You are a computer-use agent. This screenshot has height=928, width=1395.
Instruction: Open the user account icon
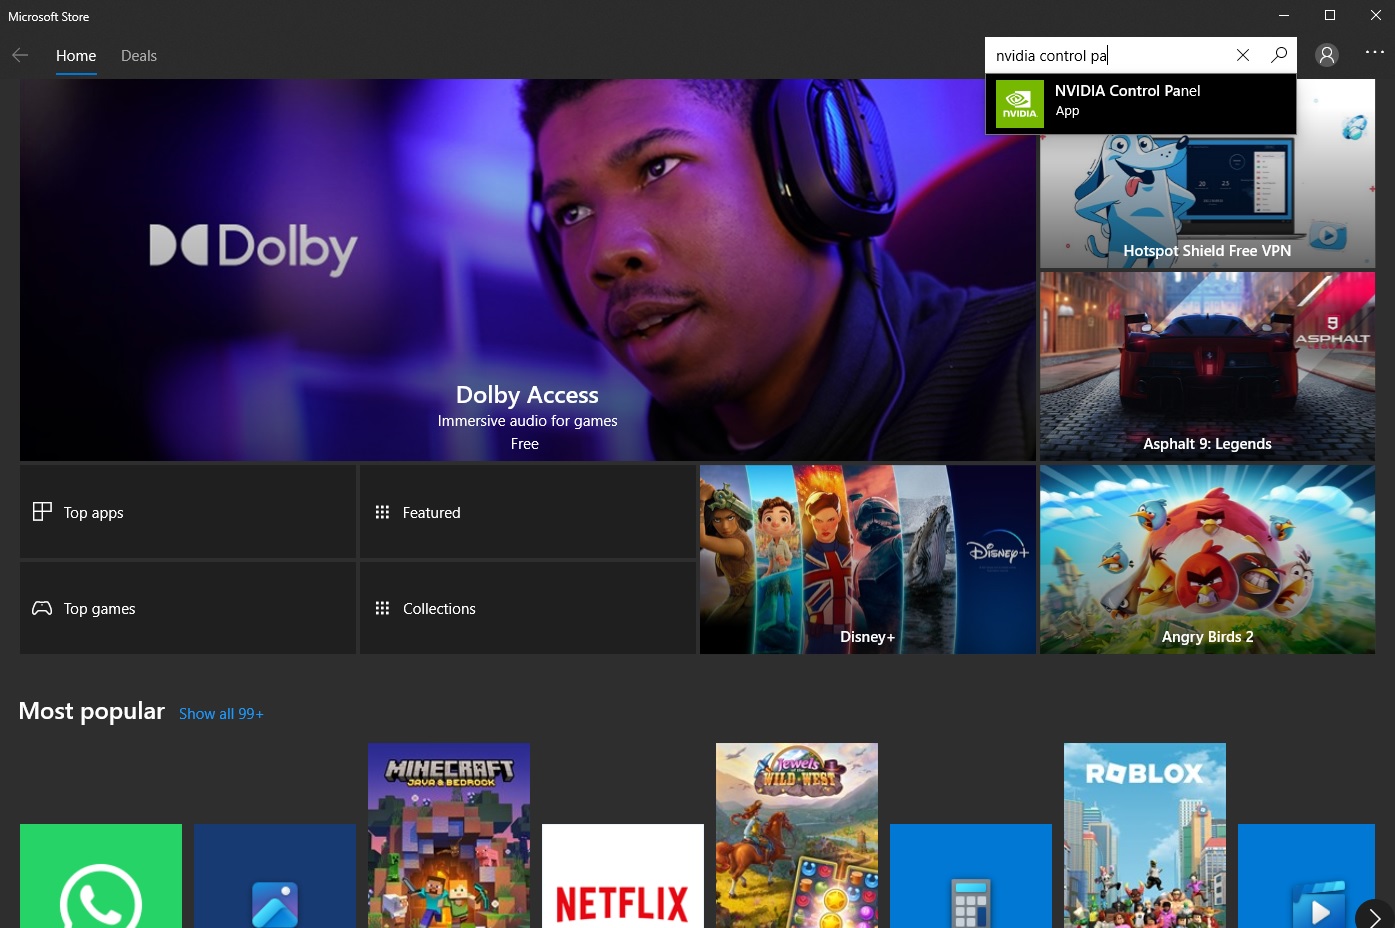tap(1327, 55)
